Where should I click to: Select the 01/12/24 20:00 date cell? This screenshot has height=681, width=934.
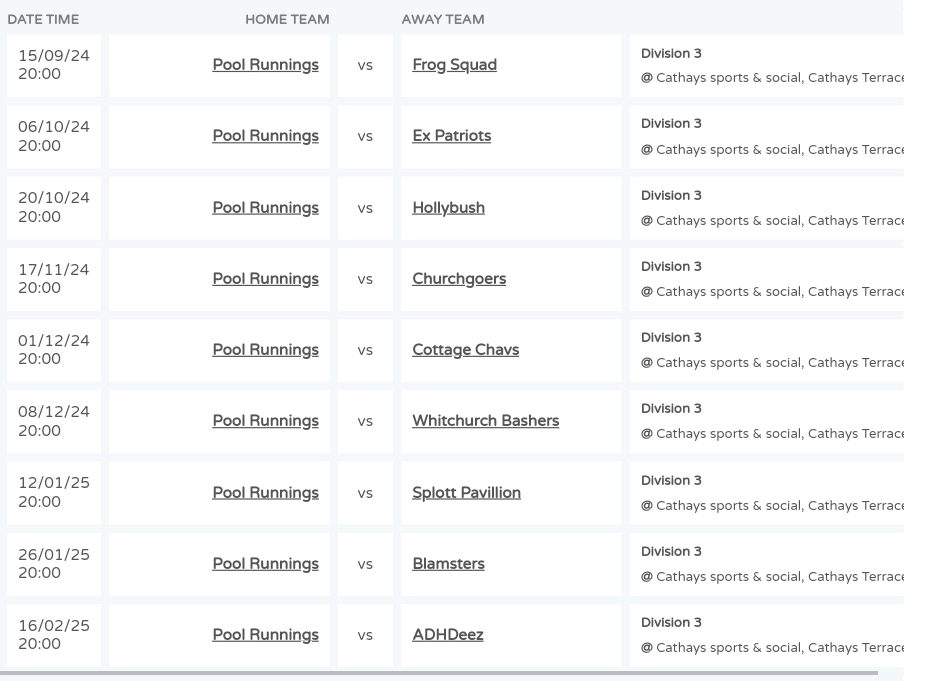pyautogui.click(x=54, y=350)
